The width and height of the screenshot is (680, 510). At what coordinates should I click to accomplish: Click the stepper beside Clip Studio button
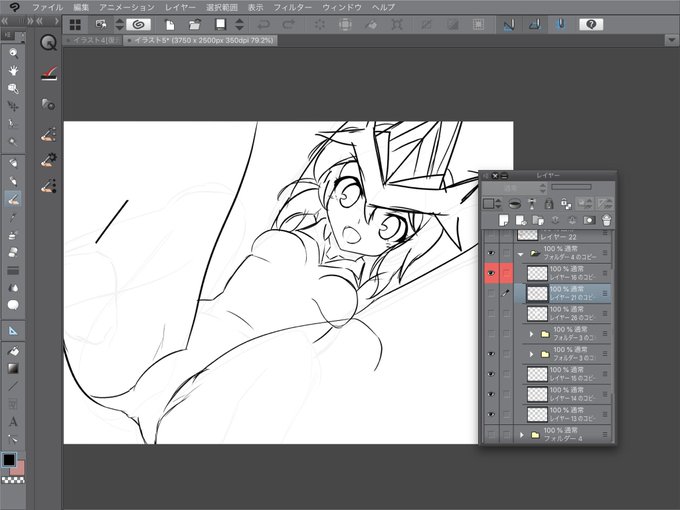coord(120,24)
